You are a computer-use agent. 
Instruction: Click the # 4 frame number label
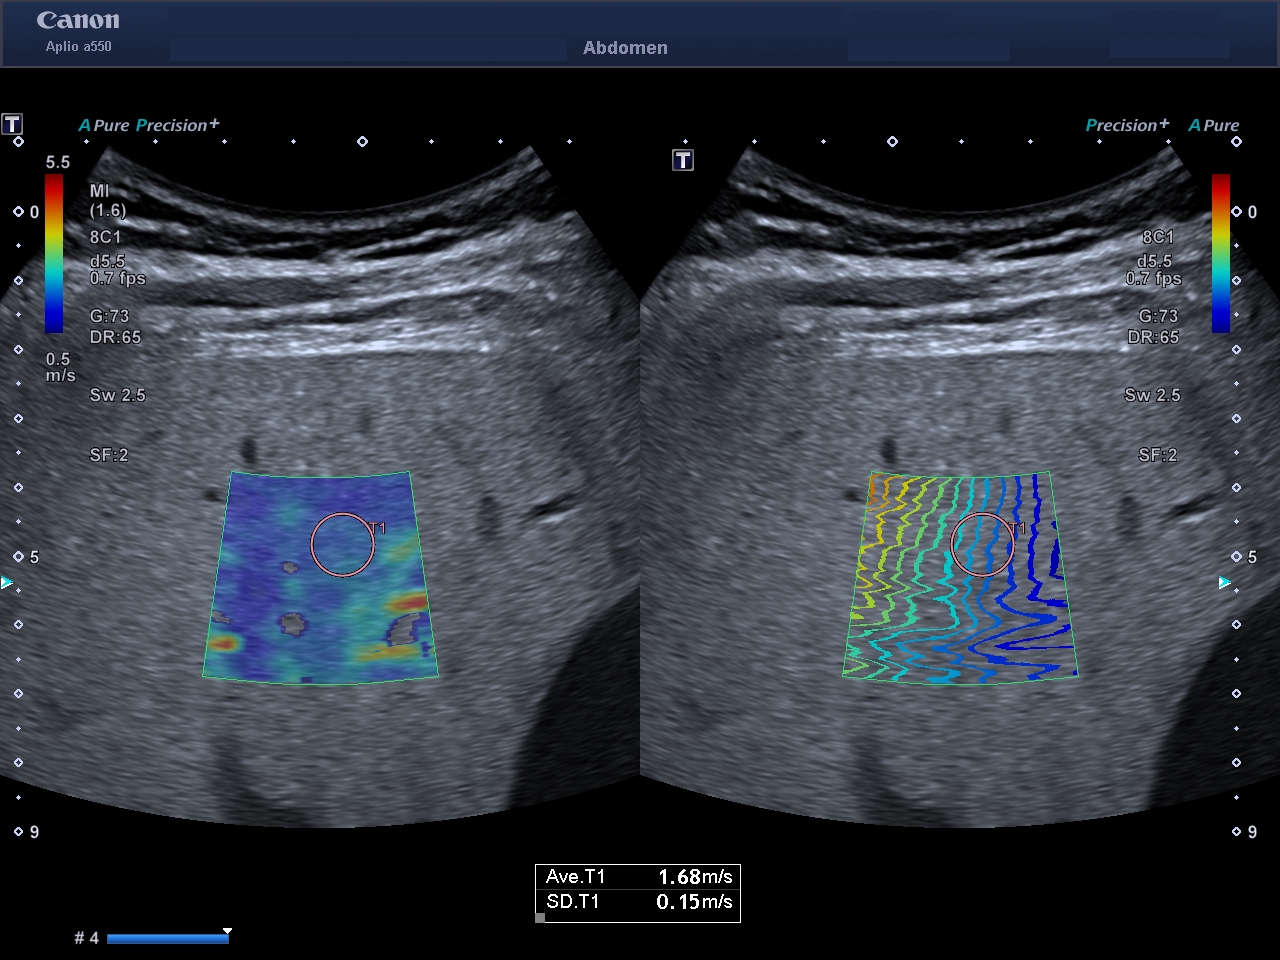click(86, 938)
